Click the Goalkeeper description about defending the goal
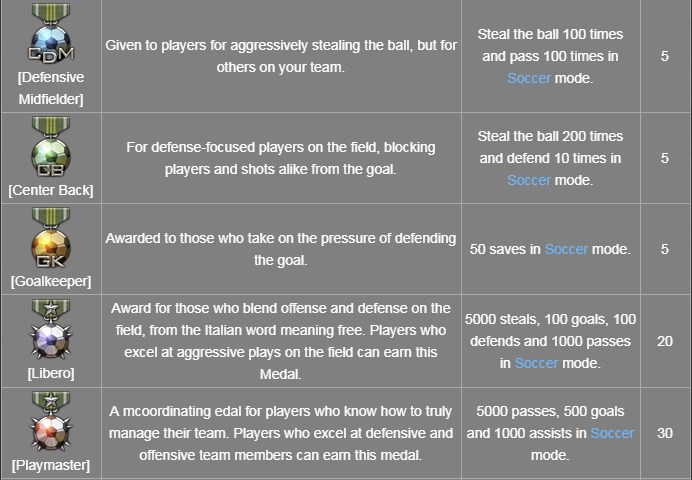The height and width of the screenshot is (480, 692). (x=280, y=249)
